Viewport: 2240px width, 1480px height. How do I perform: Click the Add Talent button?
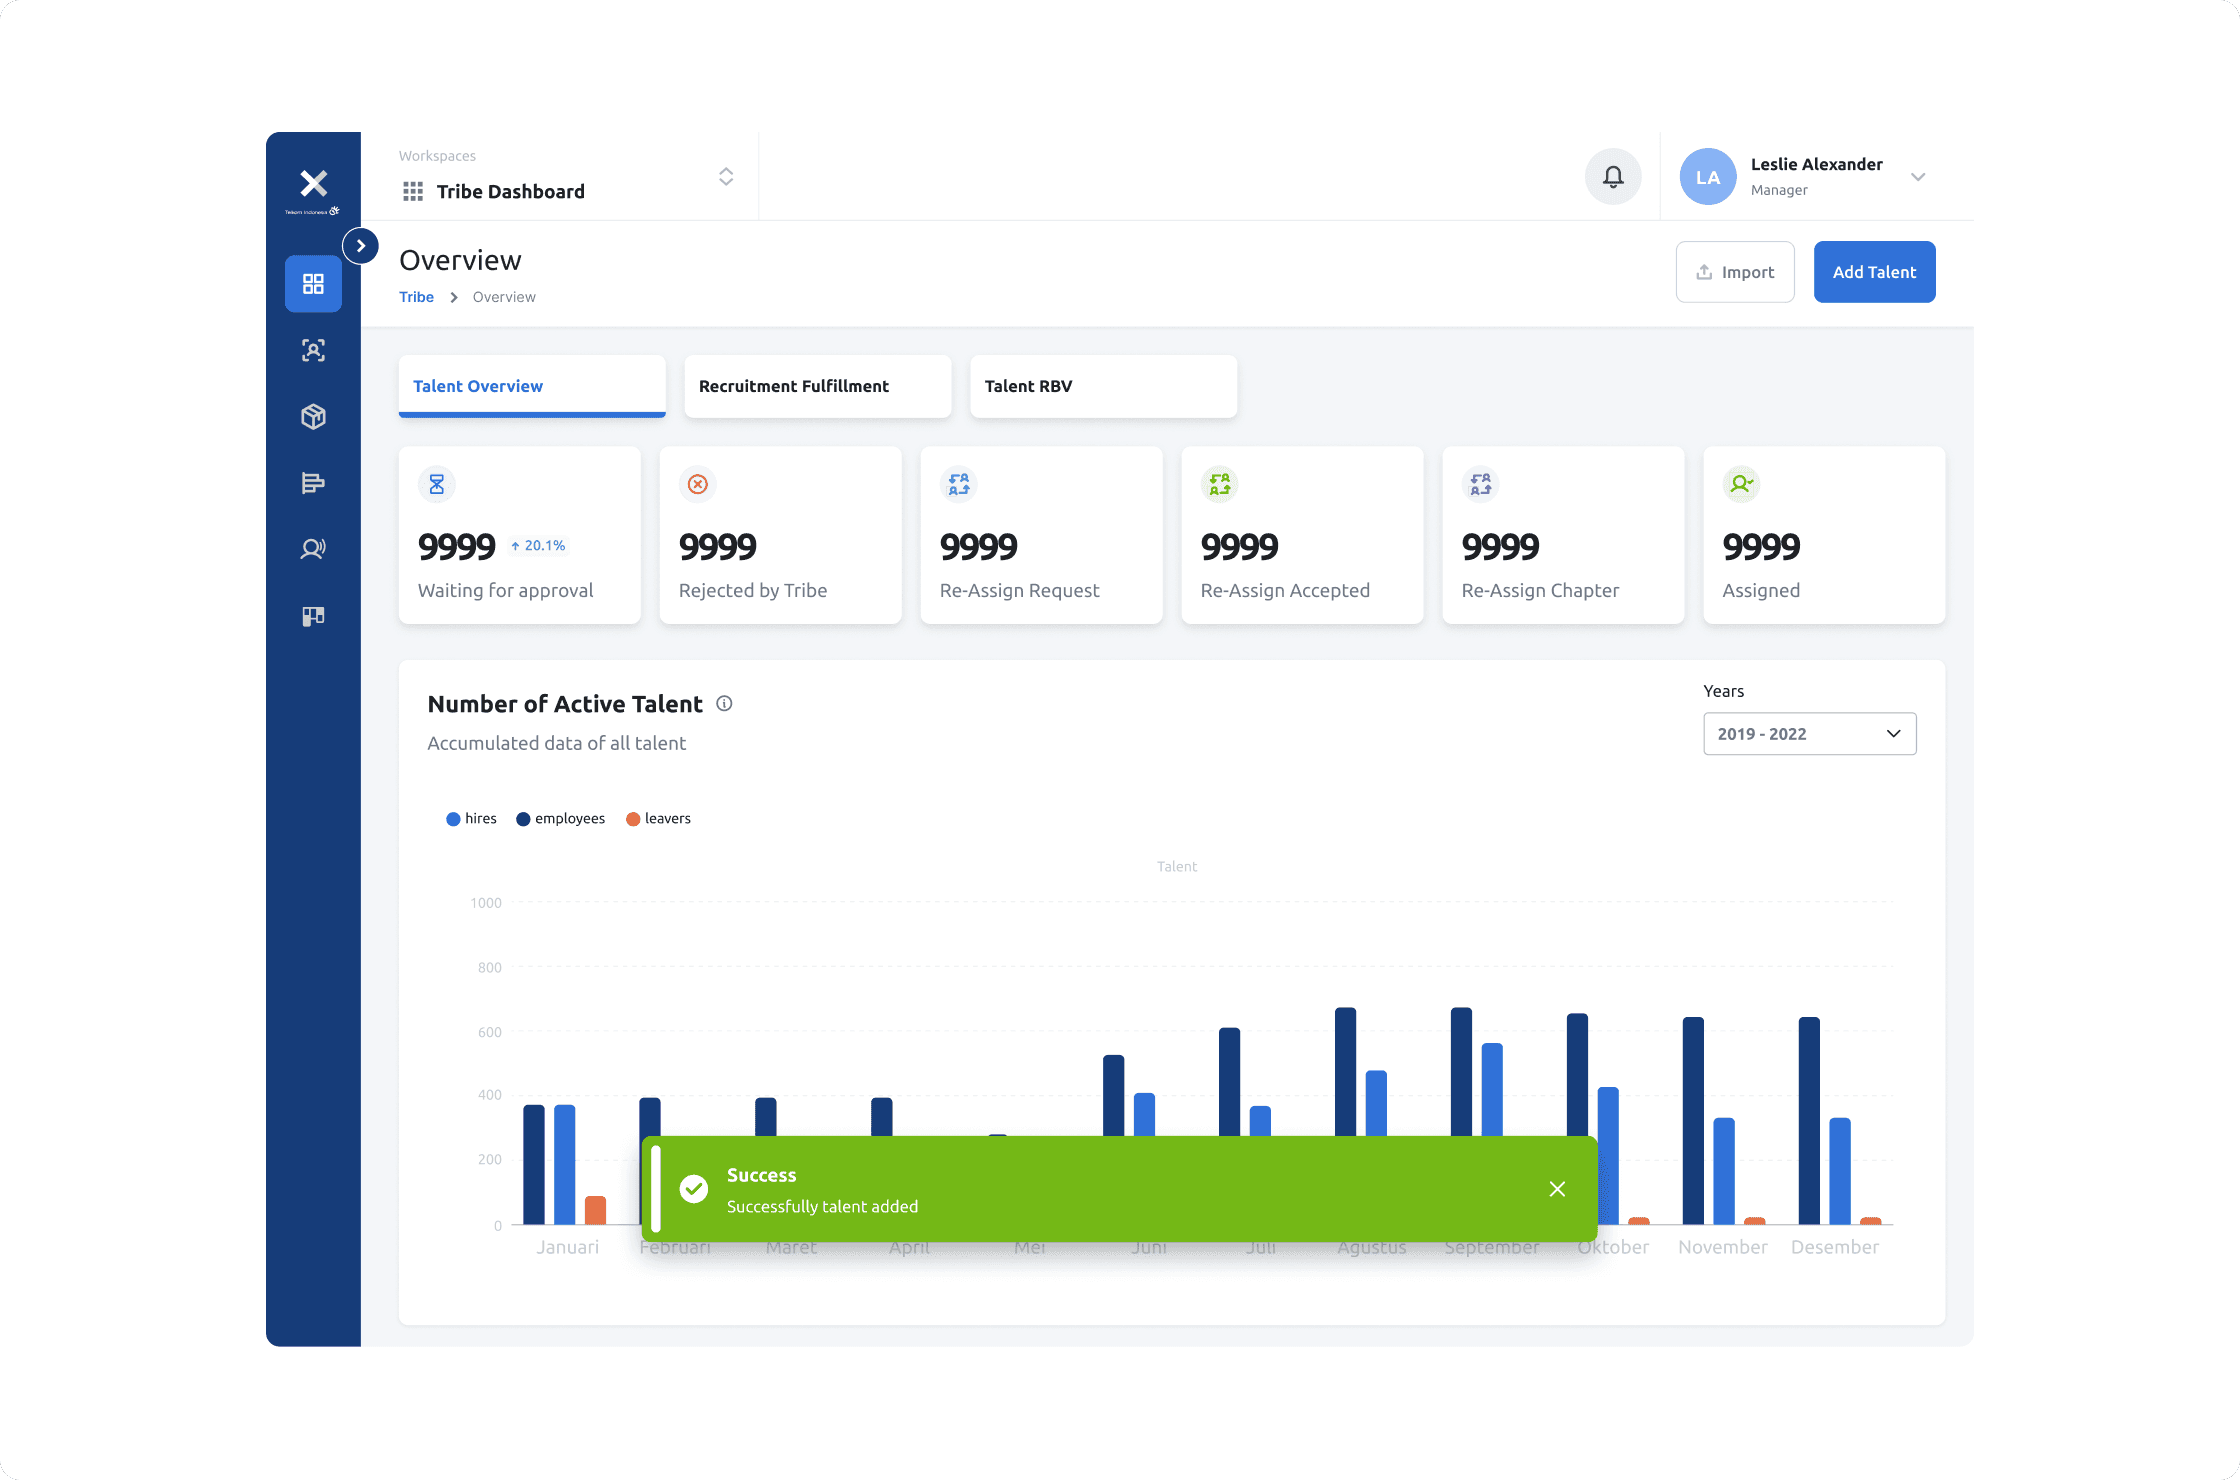coord(1874,272)
